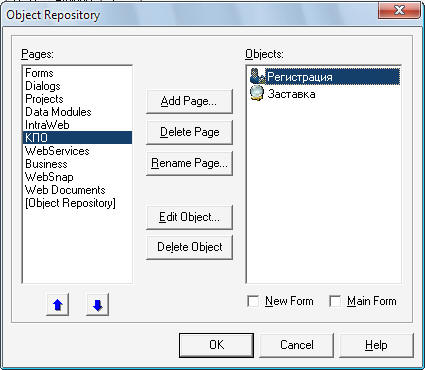Image resolution: width=425 pixels, height=370 pixels.
Task: Confirm with the OK button
Action: click(216, 345)
